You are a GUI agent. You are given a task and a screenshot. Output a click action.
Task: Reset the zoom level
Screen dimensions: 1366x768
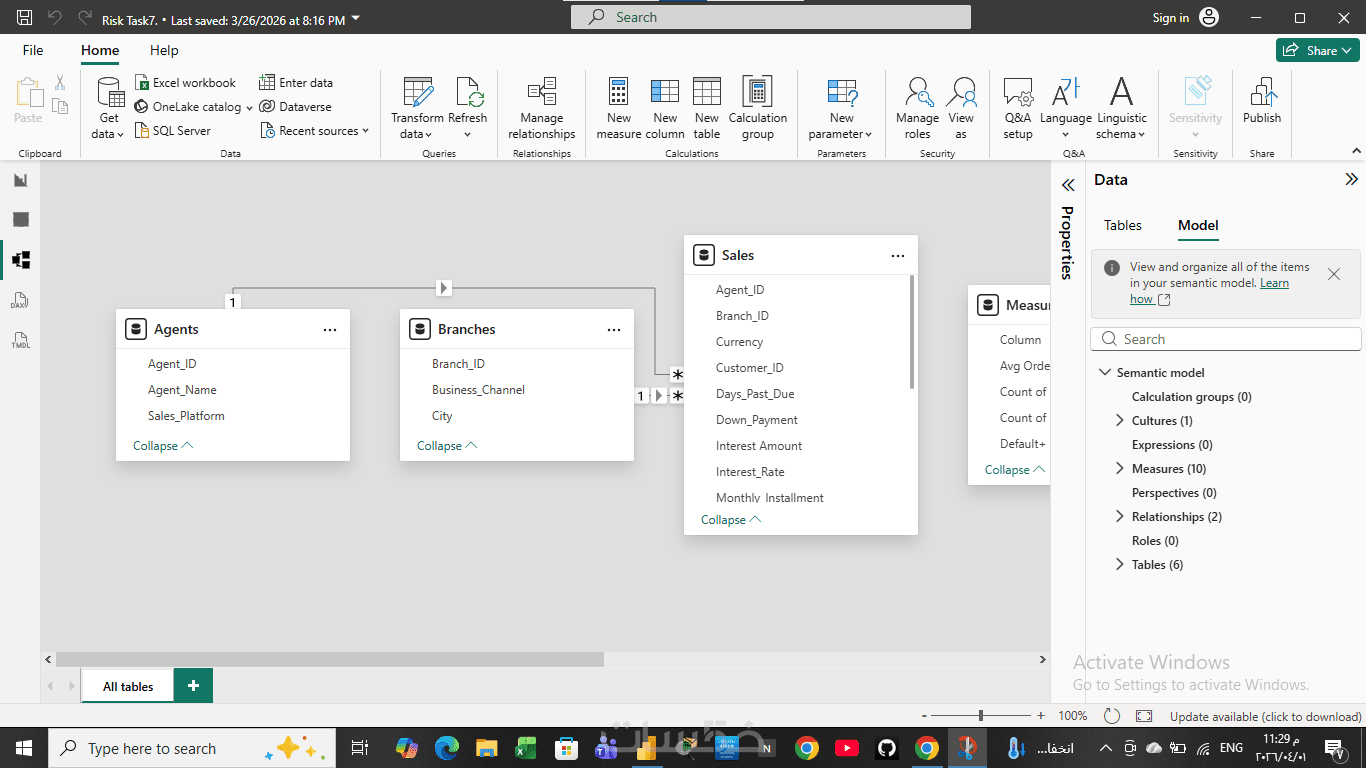click(1112, 716)
